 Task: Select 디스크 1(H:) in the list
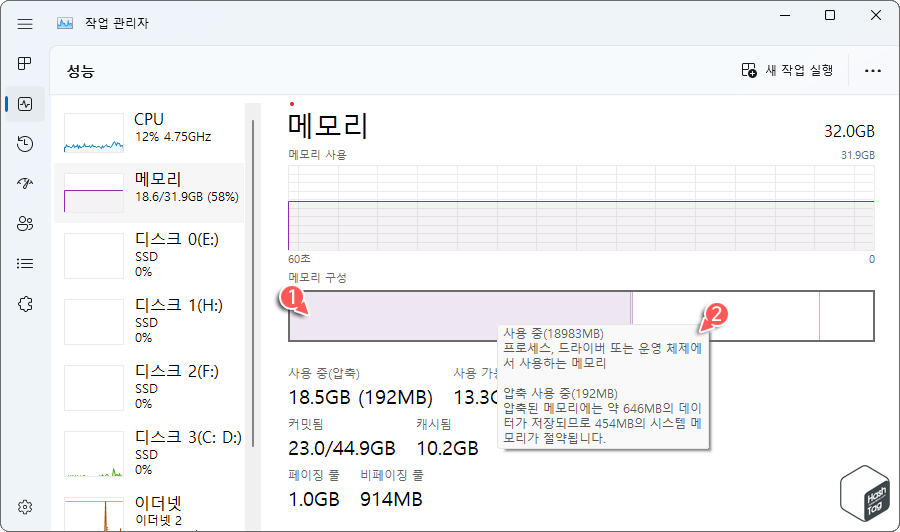click(149, 321)
